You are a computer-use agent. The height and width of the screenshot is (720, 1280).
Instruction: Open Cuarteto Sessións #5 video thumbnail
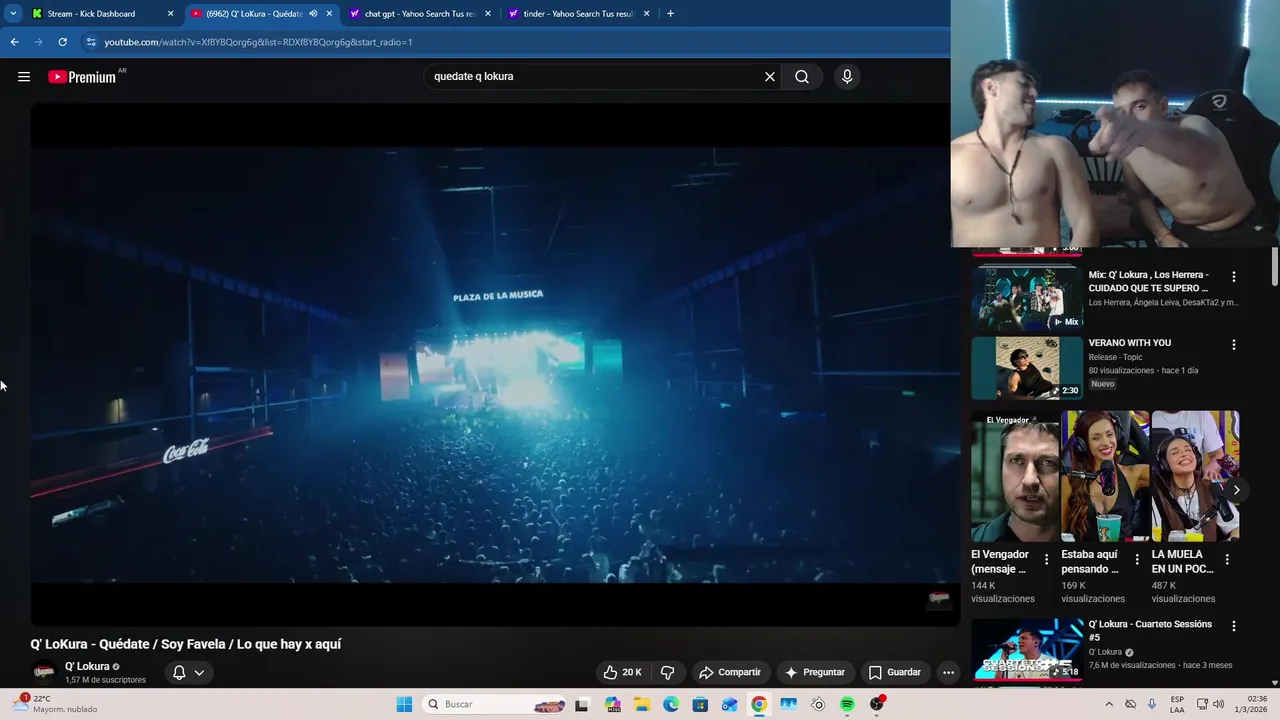[x=1027, y=650]
